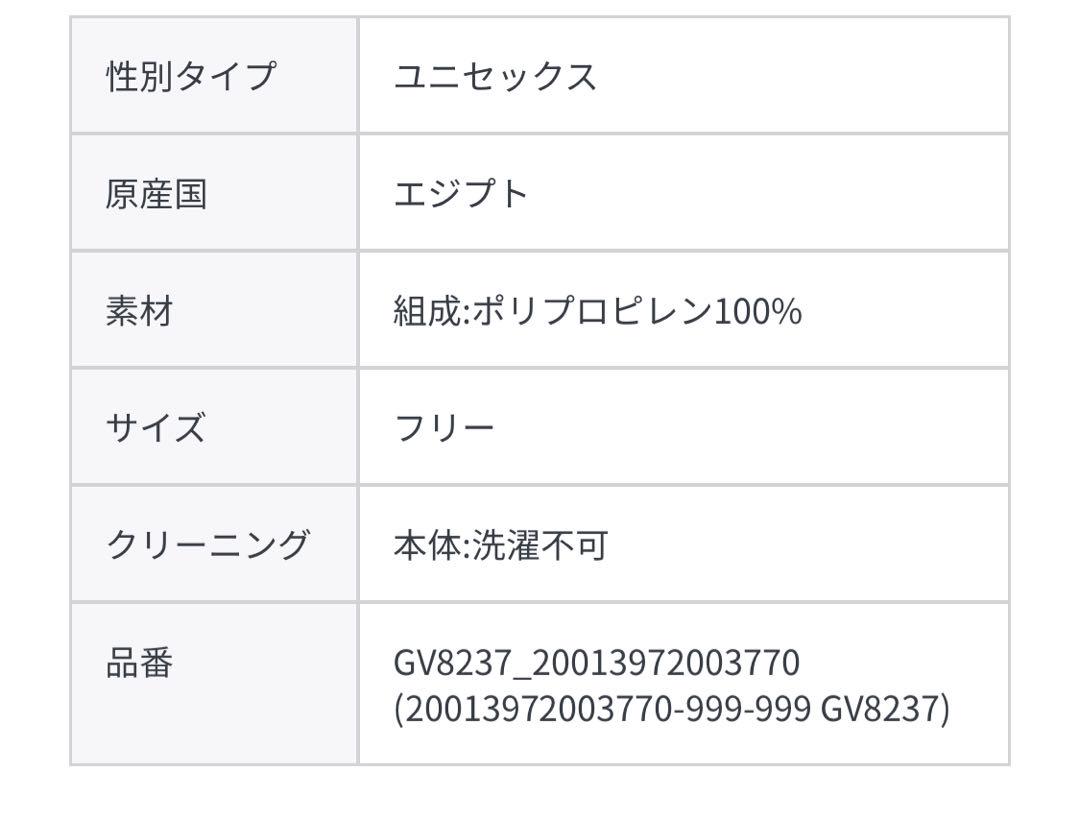Image resolution: width=1080 pixels, height=822 pixels.
Task: Select the エジプト country value
Action: pos(460,193)
